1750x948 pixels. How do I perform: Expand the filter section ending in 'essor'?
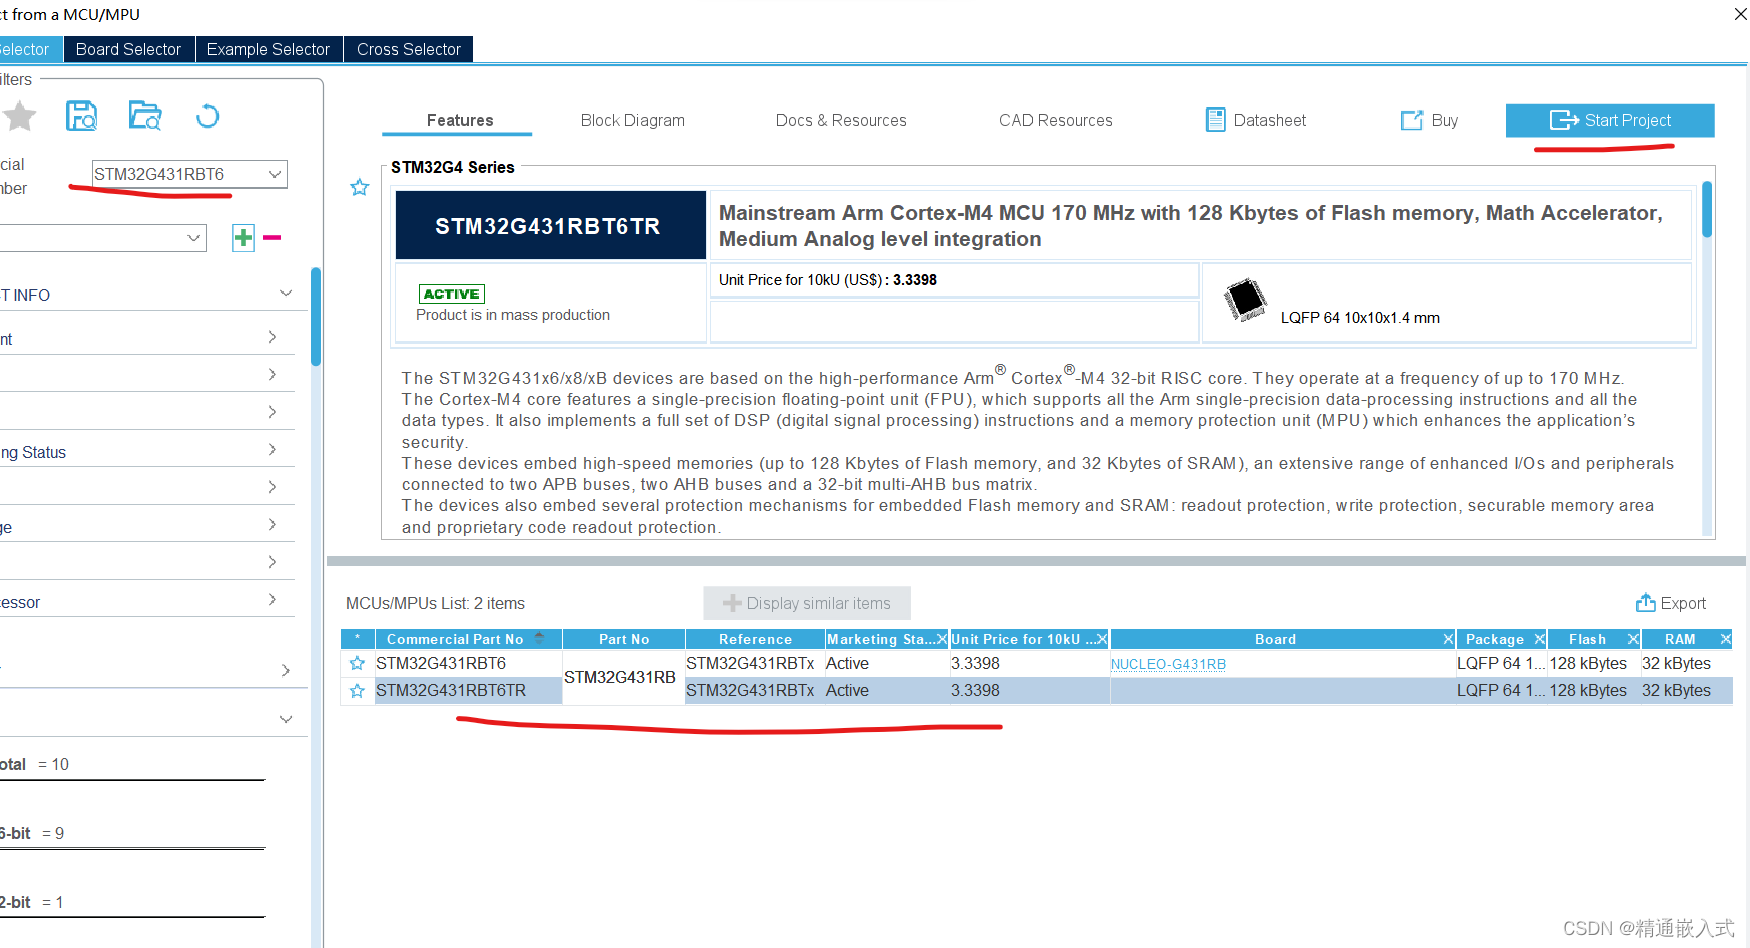coord(272,600)
